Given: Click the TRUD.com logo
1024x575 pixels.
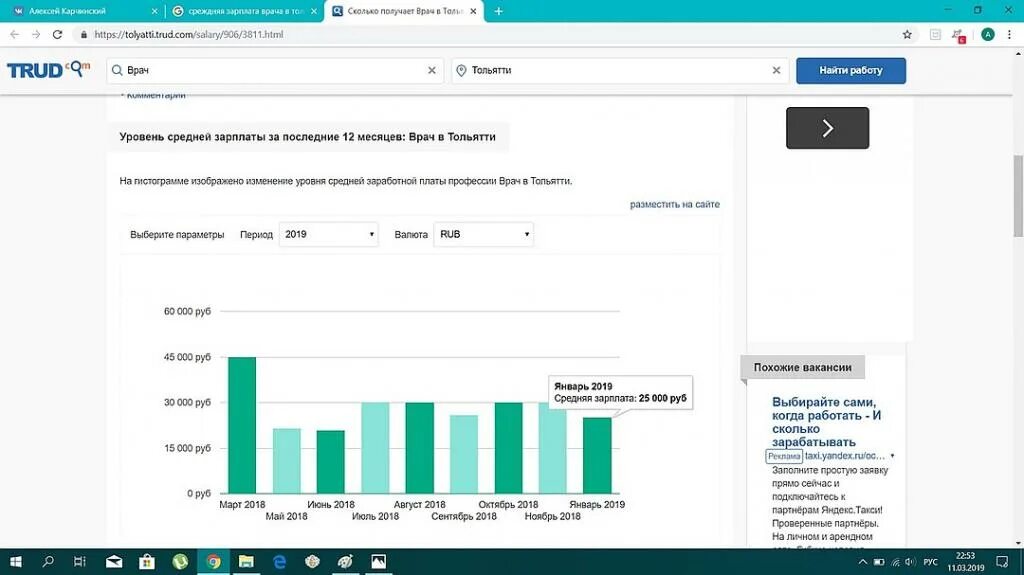Looking at the screenshot, I should (x=48, y=69).
